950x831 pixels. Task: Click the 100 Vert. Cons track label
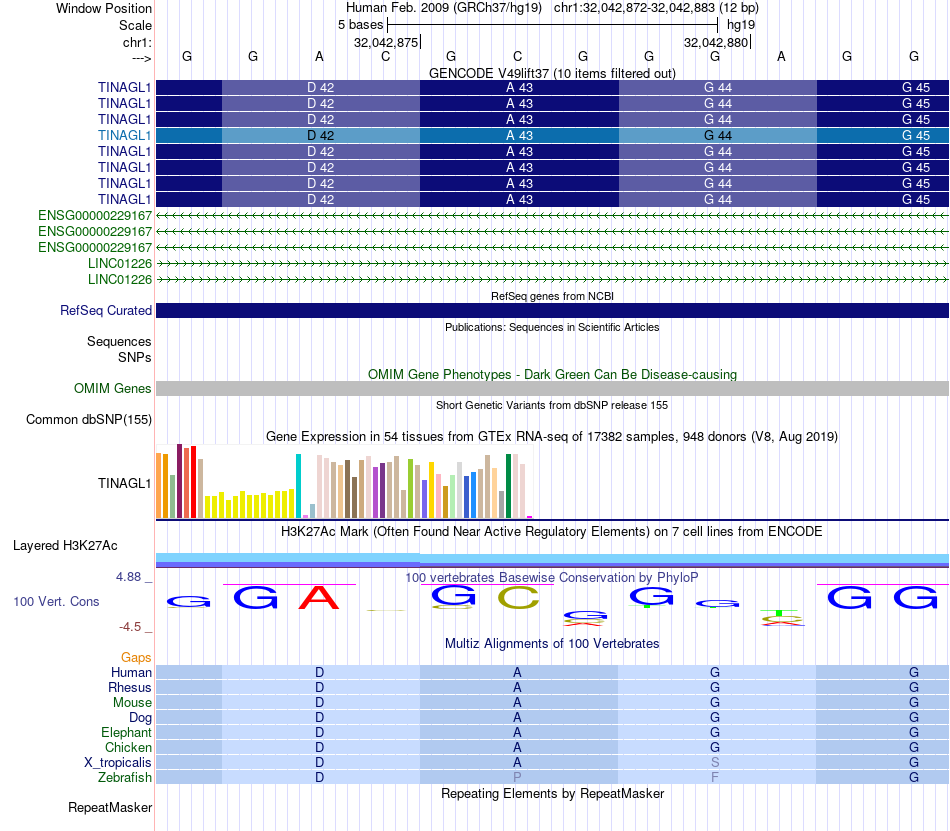[x=56, y=601]
